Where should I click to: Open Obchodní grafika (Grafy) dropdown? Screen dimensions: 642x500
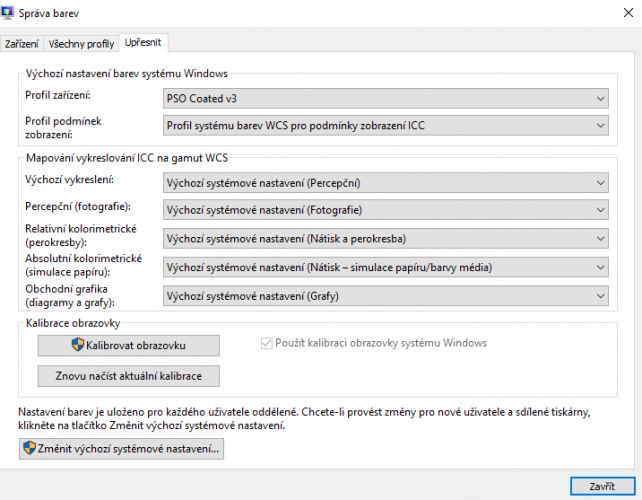coord(386,296)
